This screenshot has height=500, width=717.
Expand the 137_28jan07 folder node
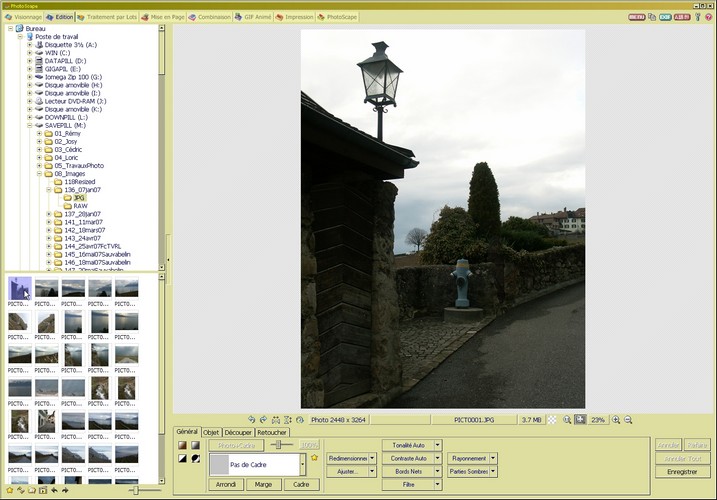click(x=49, y=214)
